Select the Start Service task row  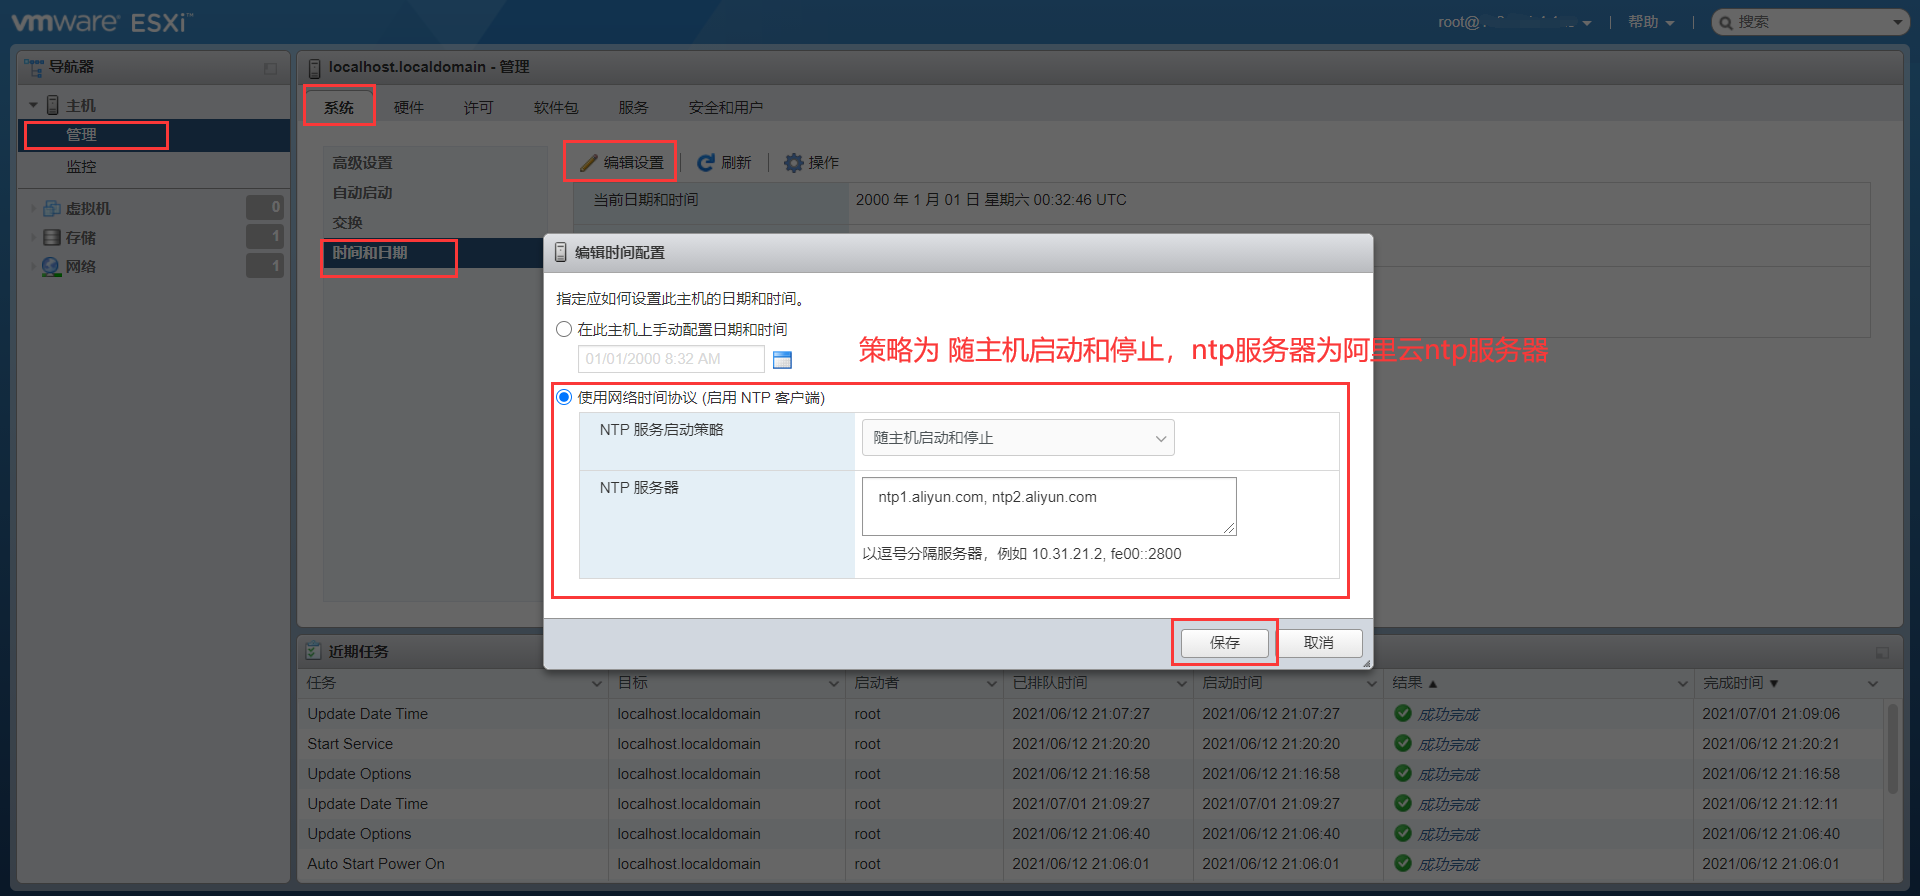coord(1092,744)
